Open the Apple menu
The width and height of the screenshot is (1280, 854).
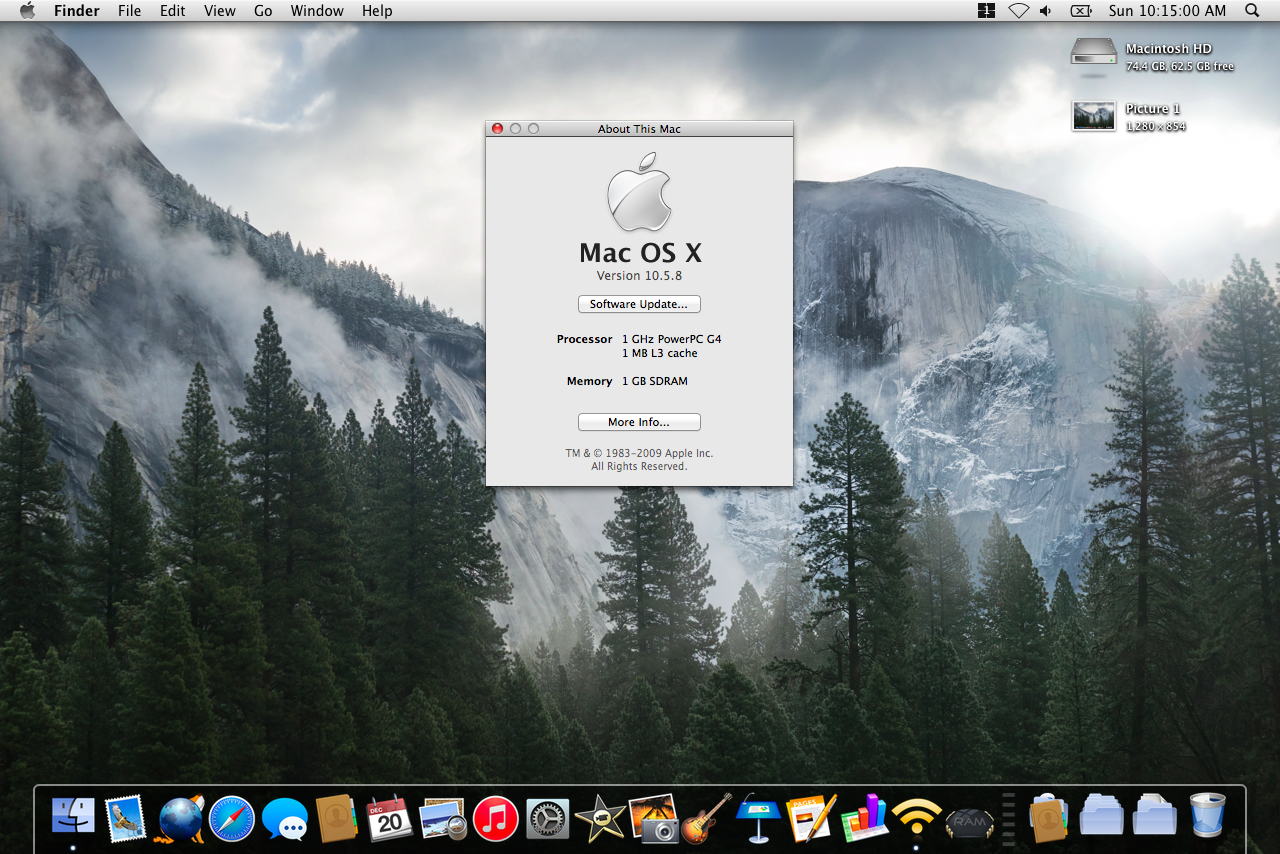(27, 11)
